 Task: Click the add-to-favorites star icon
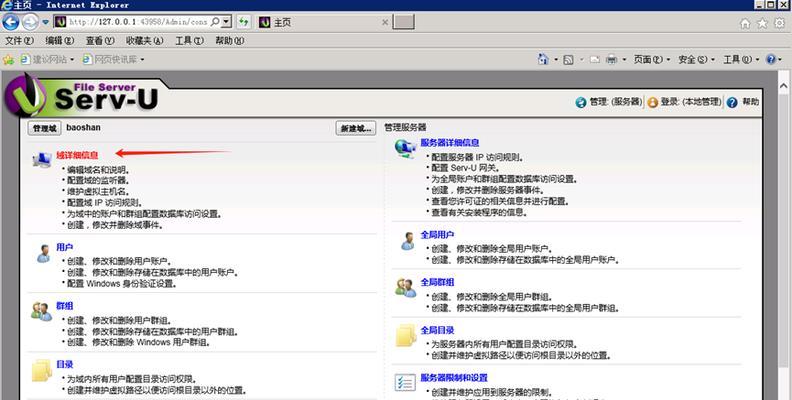[x=8, y=60]
